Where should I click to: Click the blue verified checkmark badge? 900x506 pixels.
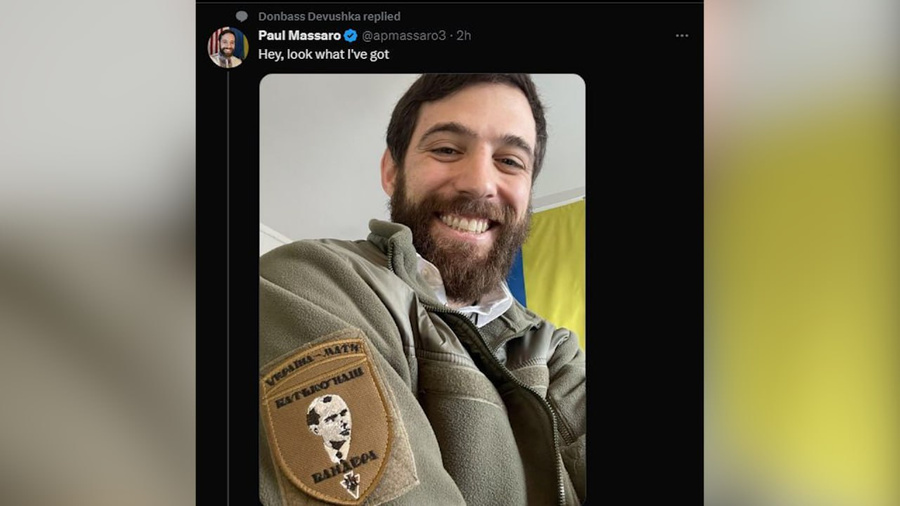click(350, 35)
